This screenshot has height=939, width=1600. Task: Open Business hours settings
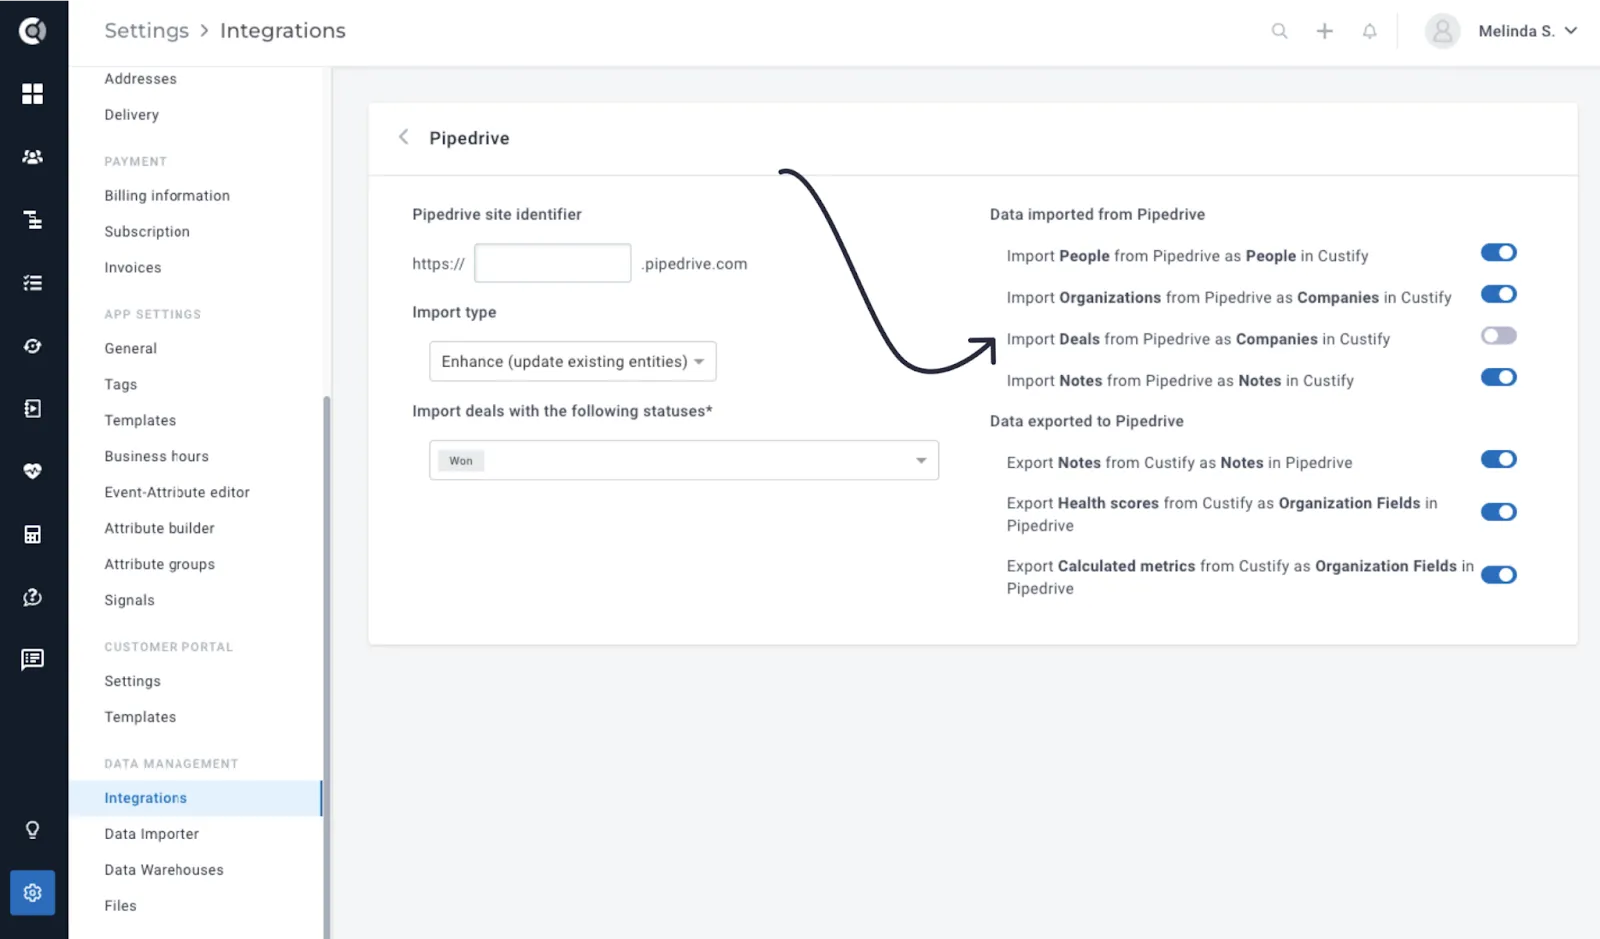coord(157,456)
